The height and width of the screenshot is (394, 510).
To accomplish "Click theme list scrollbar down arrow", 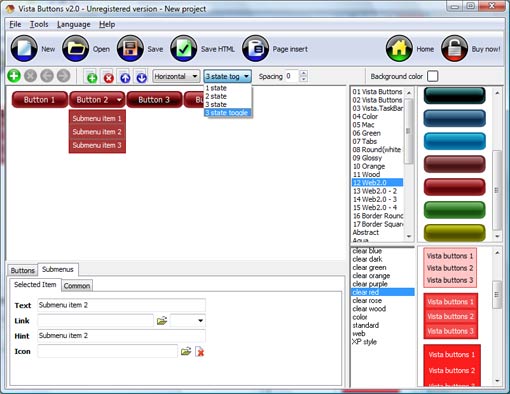I will point(409,236).
